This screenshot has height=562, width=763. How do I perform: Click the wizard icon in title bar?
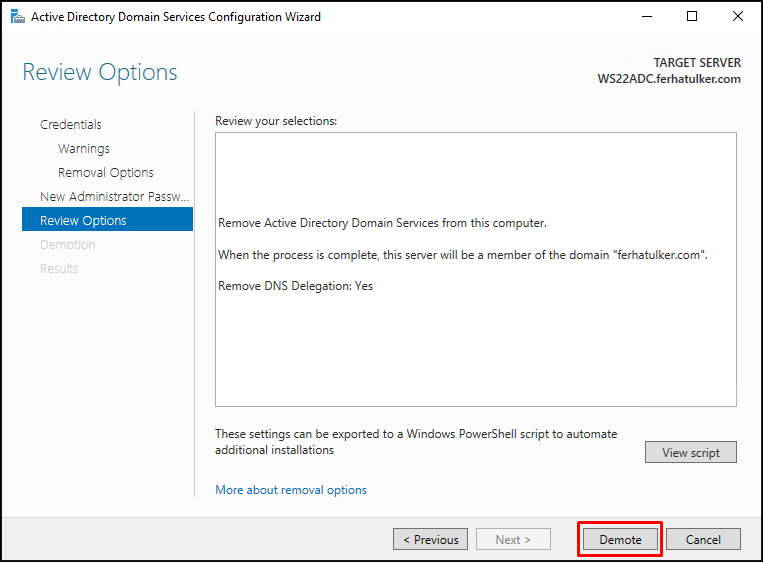tap(18, 17)
